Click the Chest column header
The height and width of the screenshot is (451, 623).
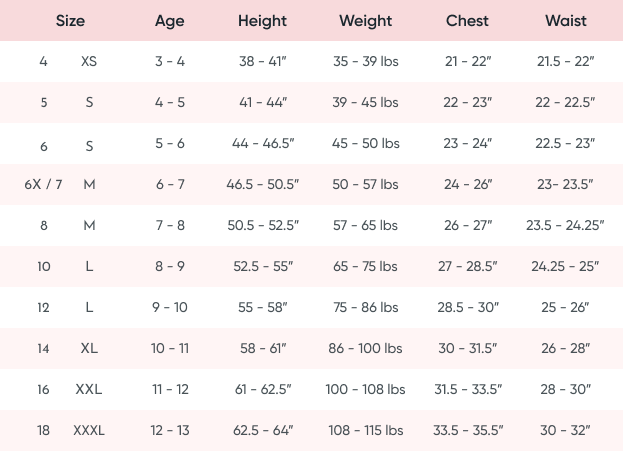pyautogui.click(x=468, y=21)
